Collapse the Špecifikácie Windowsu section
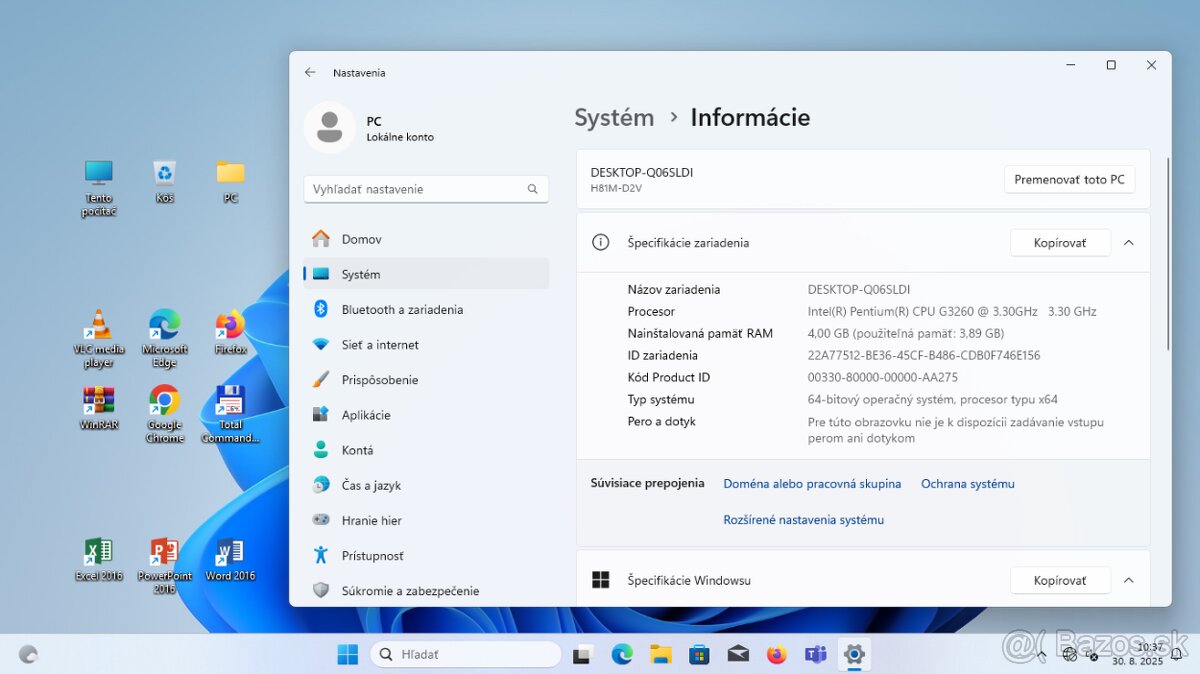The height and width of the screenshot is (674, 1200). click(1128, 581)
